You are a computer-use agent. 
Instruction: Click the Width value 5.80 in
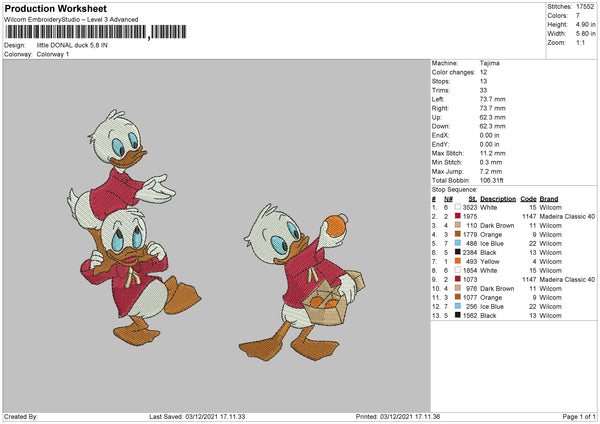pyautogui.click(x=585, y=34)
